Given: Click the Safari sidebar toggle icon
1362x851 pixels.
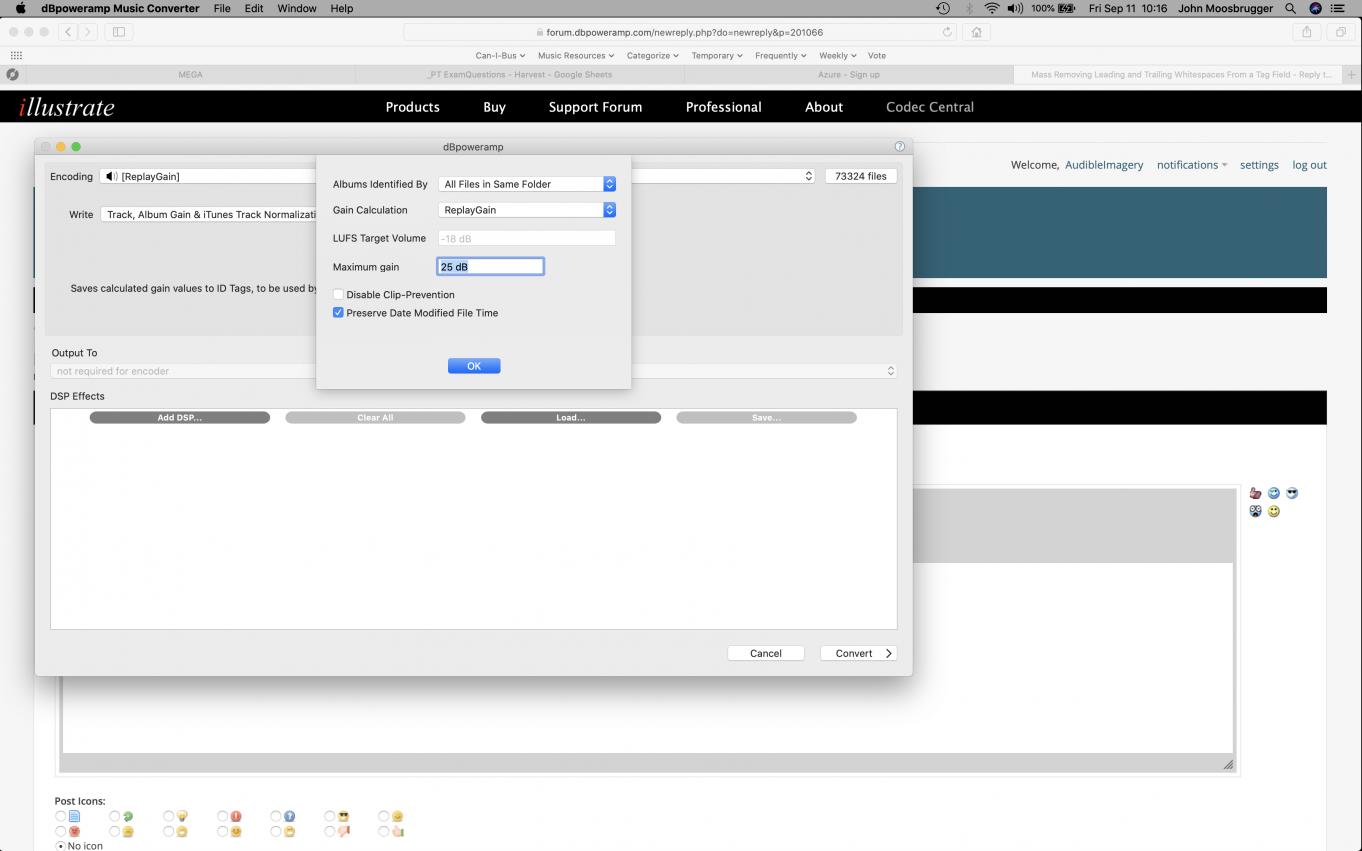Looking at the screenshot, I should [x=118, y=32].
